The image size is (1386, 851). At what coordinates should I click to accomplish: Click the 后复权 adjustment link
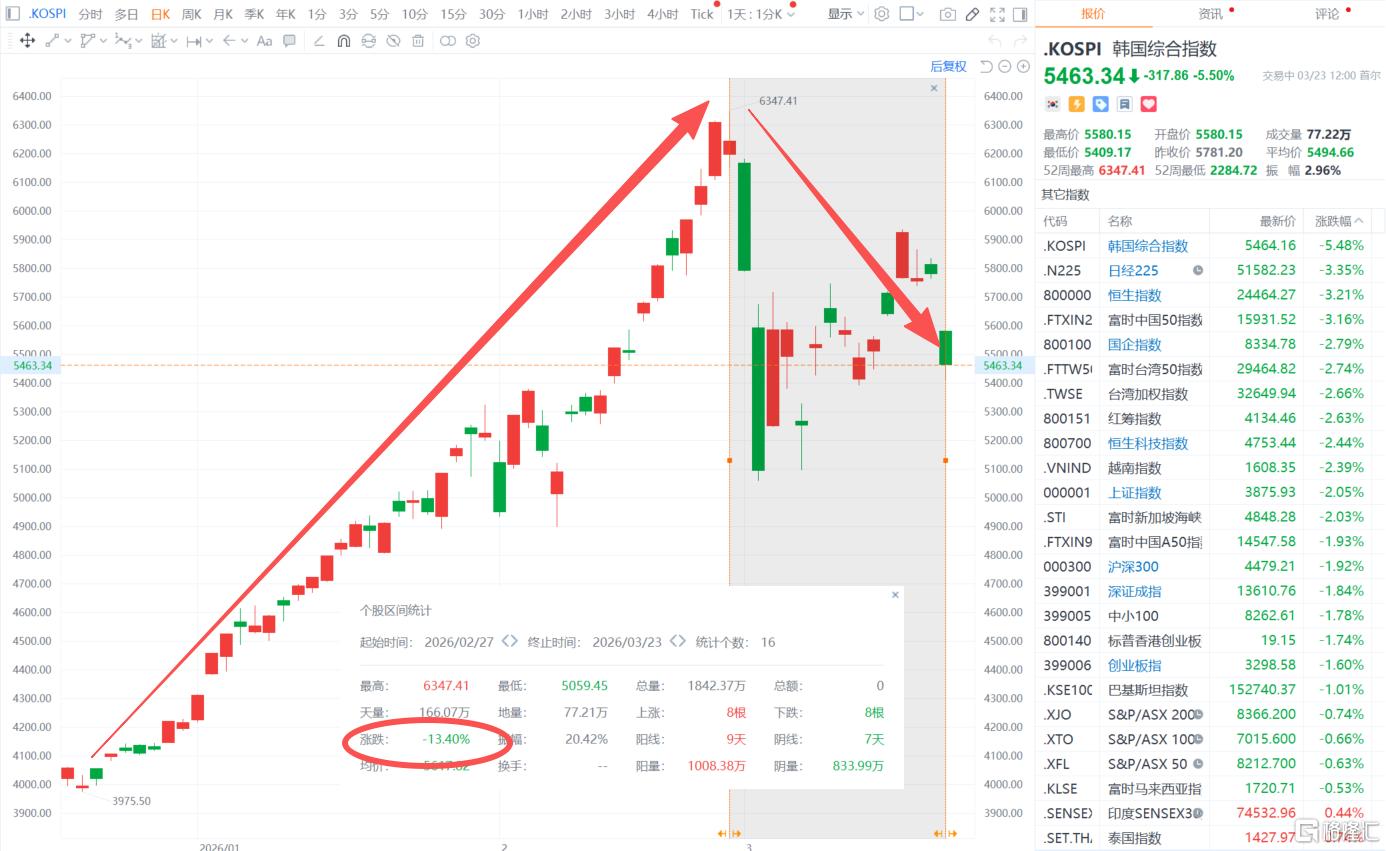(x=948, y=66)
